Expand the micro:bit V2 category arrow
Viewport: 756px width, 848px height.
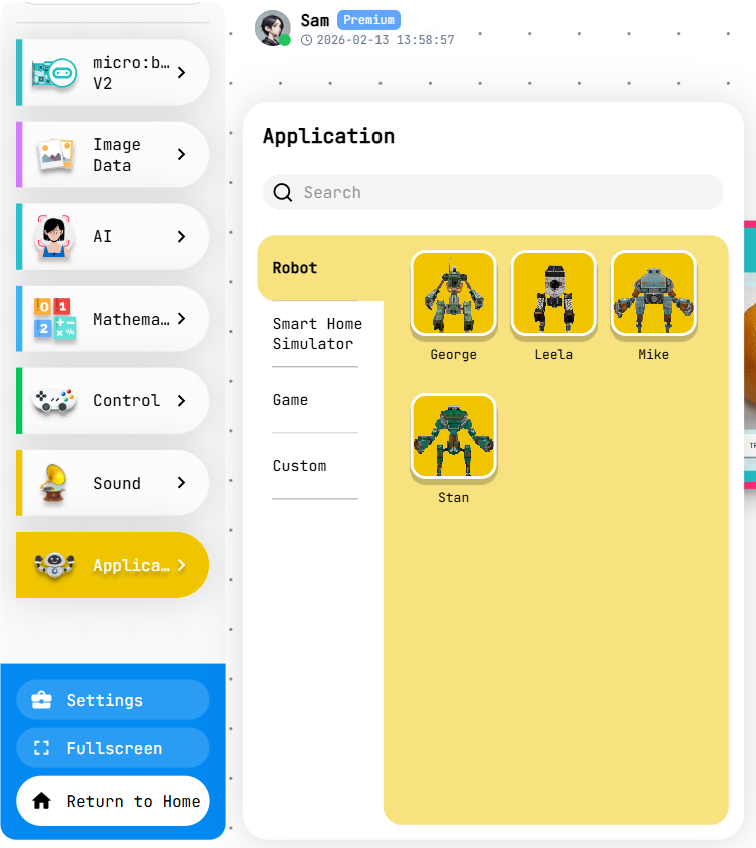pos(181,73)
